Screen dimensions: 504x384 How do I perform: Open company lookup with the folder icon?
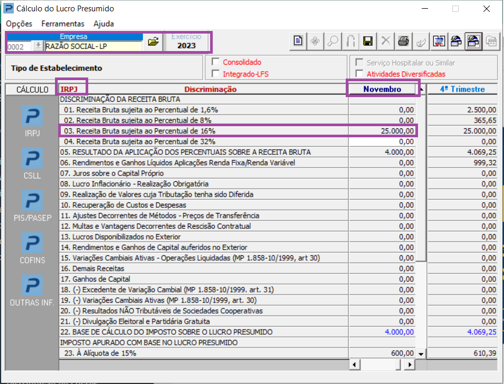[153, 42]
